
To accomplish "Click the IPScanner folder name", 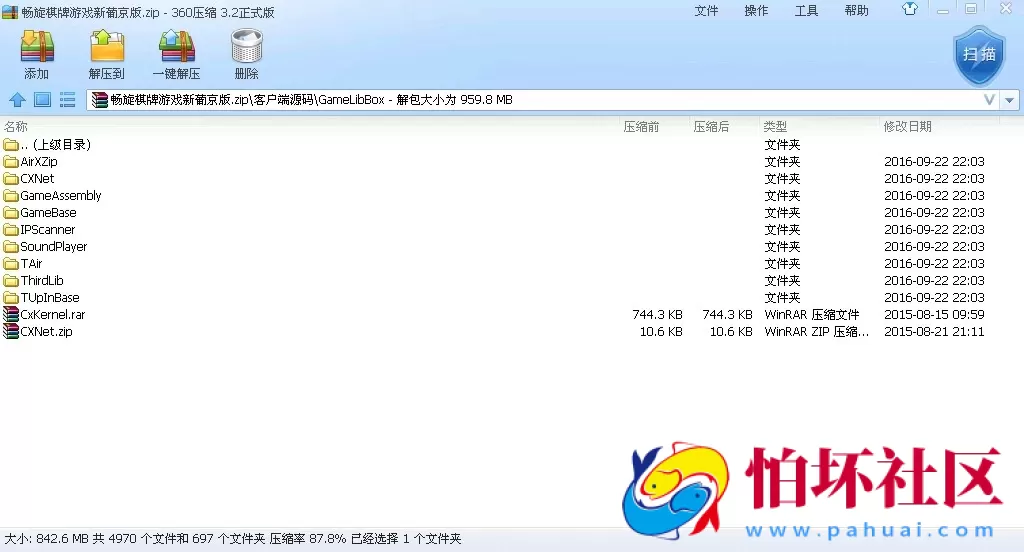I will click(48, 229).
